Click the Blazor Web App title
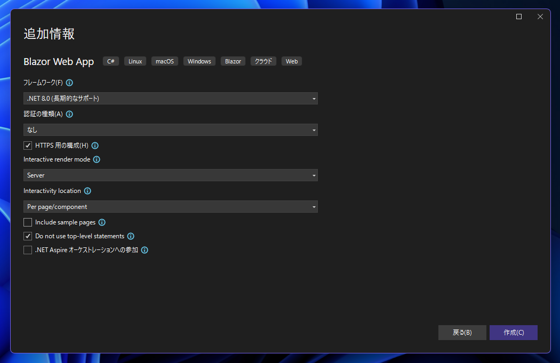The image size is (560, 363). (x=59, y=62)
